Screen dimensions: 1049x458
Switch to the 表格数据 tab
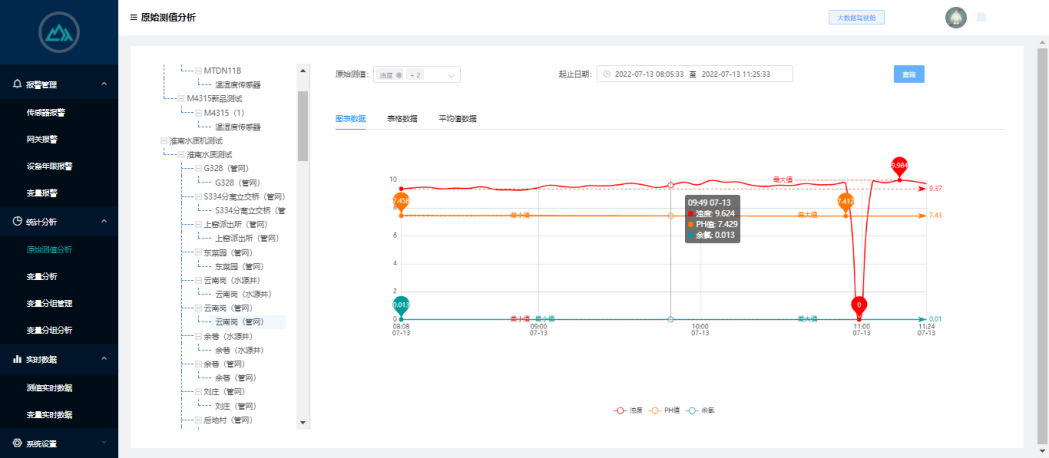(x=402, y=118)
